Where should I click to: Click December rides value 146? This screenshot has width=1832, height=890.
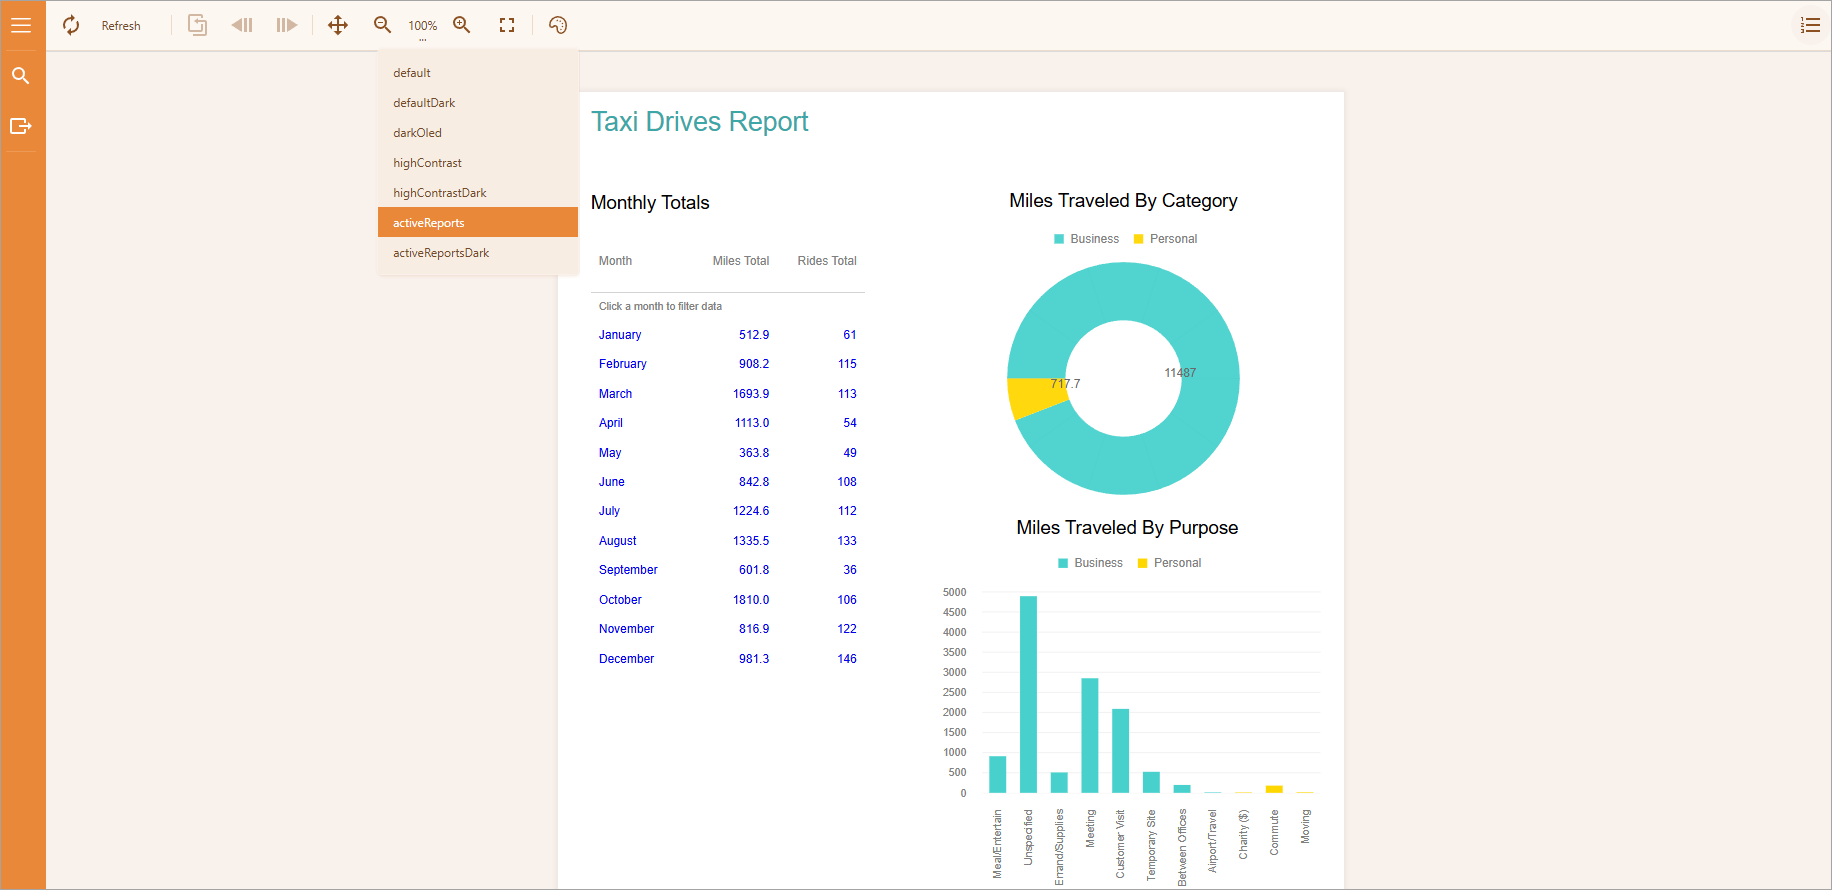coord(847,659)
